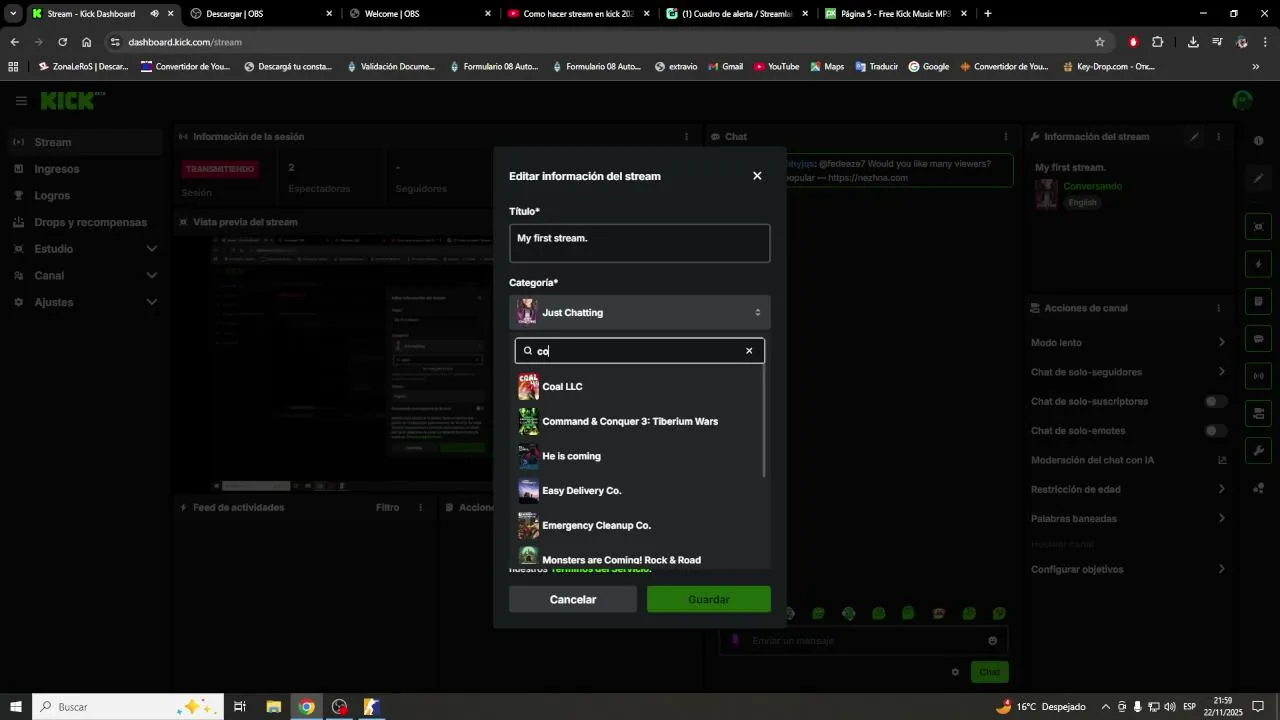Choose Command & Conquer 3: Tiberium Wars
1280x720 pixels.
640,422
